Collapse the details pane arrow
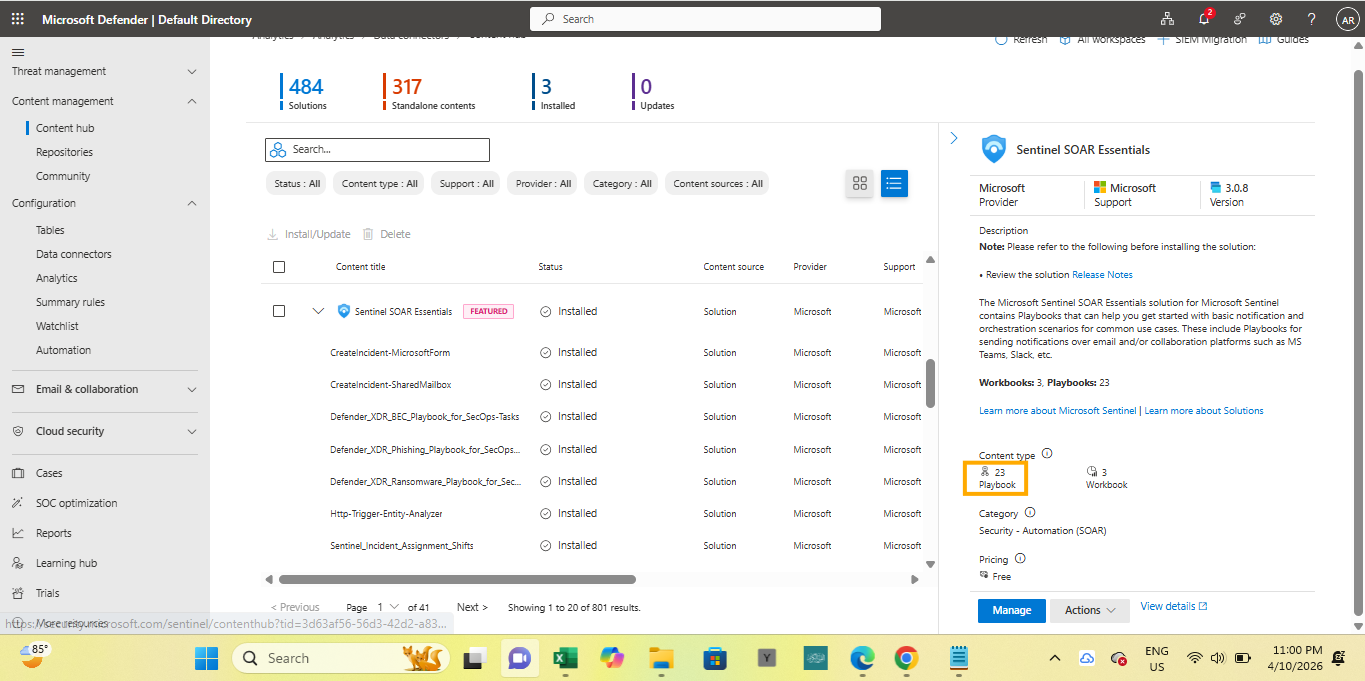 point(953,138)
